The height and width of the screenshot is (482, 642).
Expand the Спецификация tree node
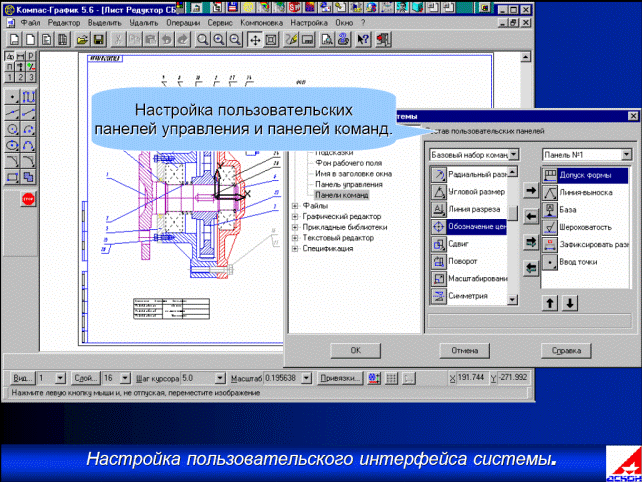coord(295,248)
